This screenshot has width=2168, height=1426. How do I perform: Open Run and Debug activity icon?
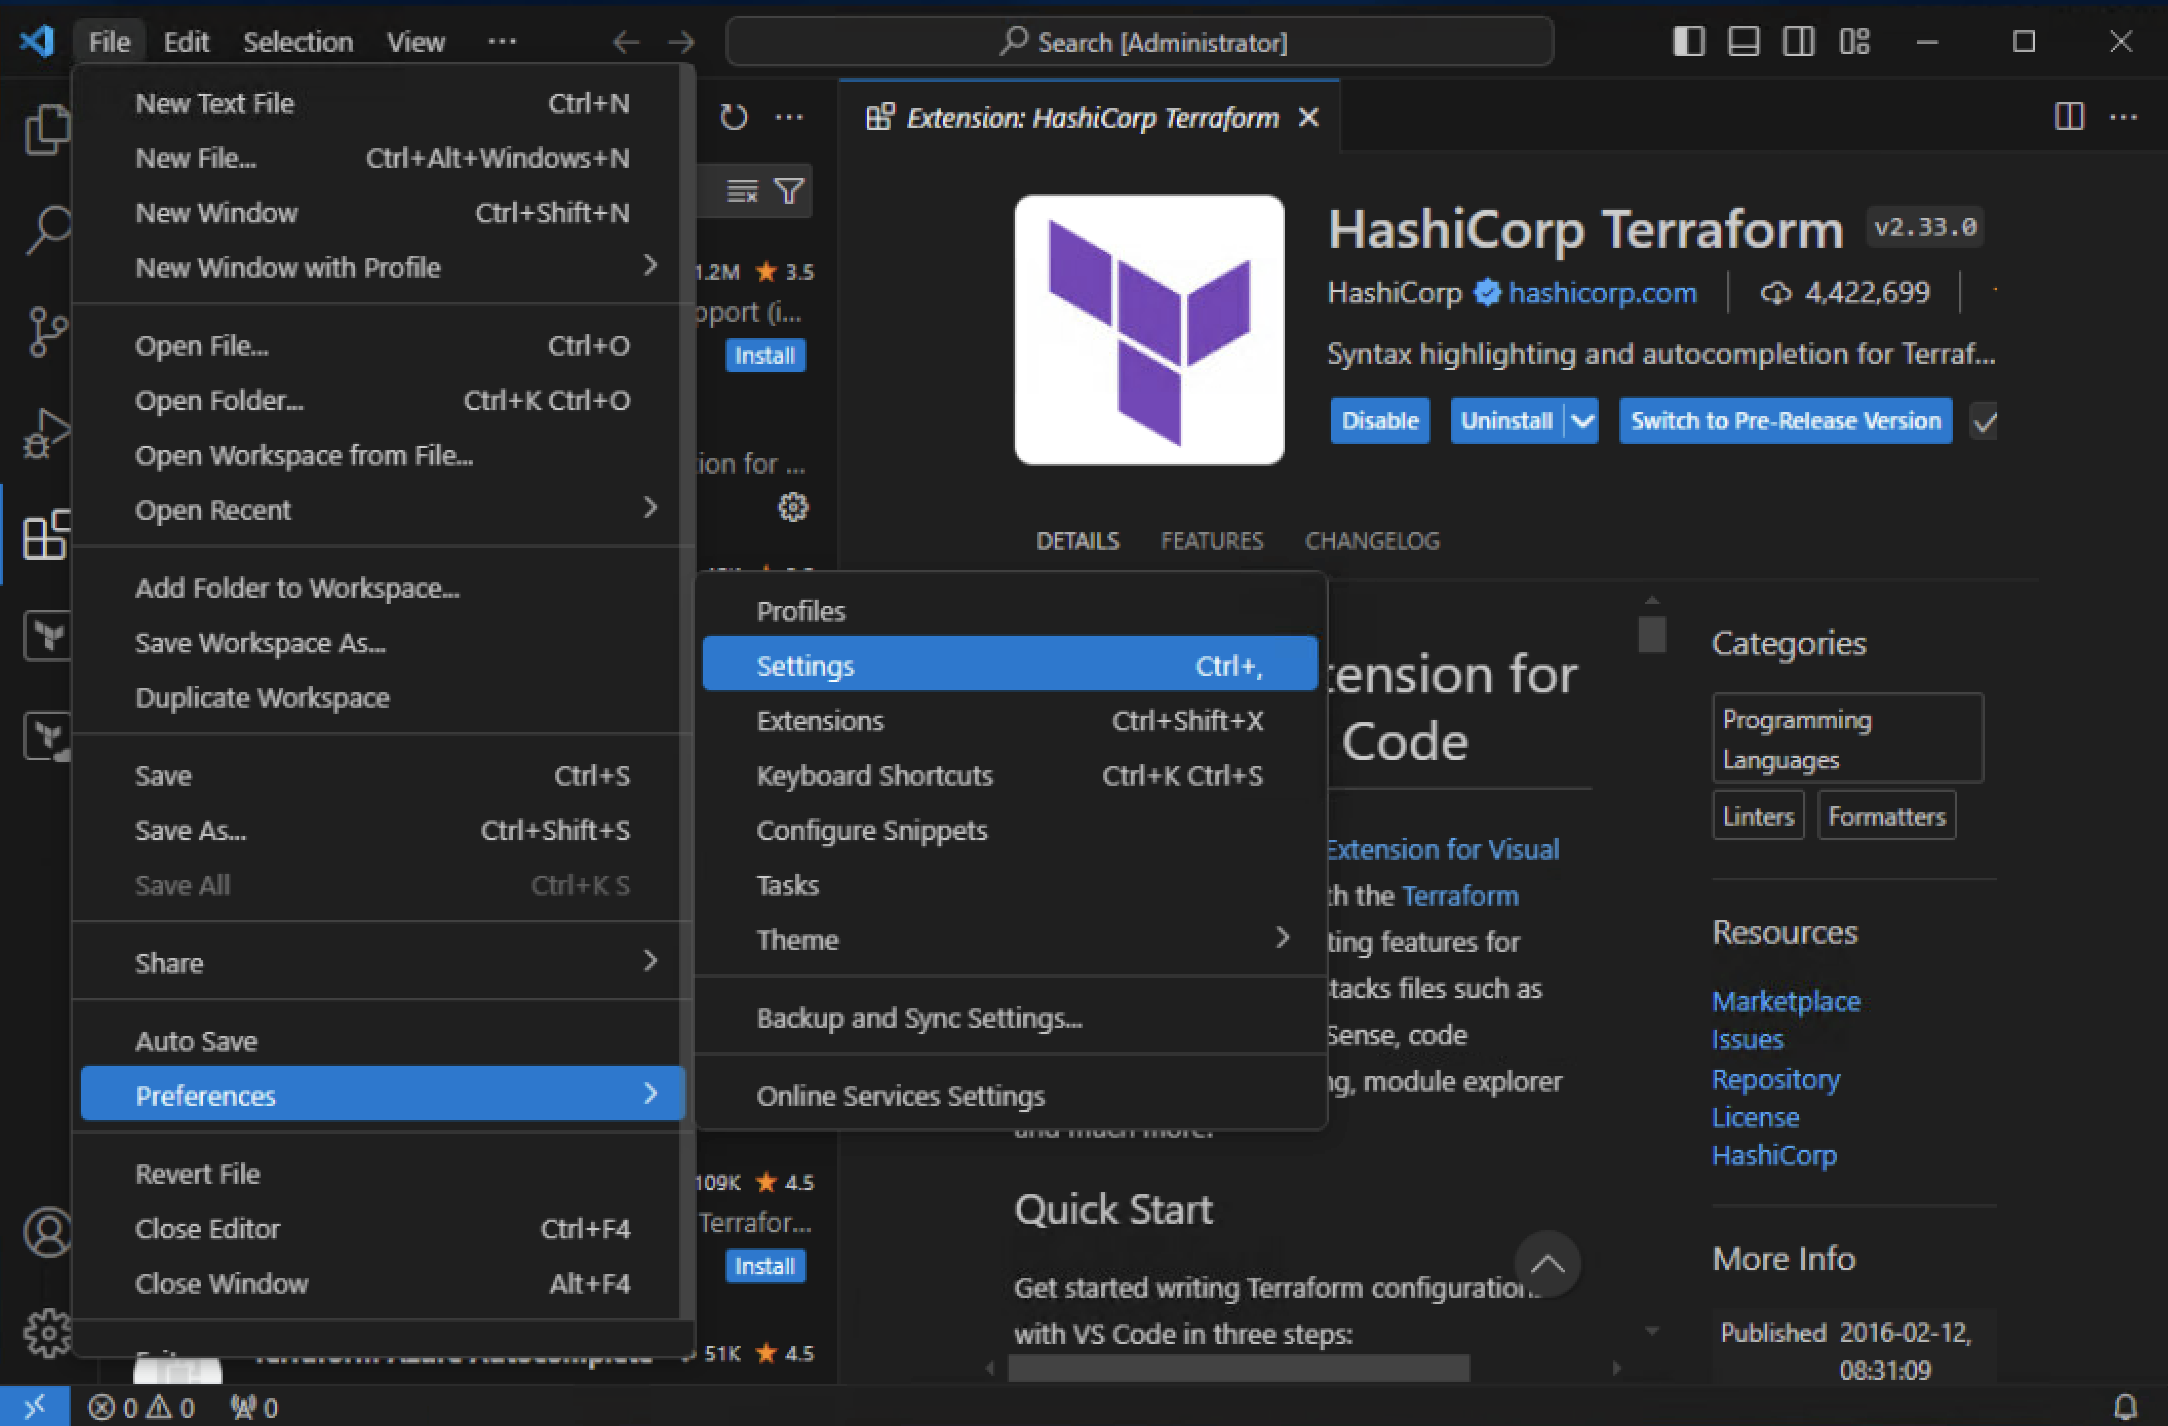pyautogui.click(x=46, y=433)
